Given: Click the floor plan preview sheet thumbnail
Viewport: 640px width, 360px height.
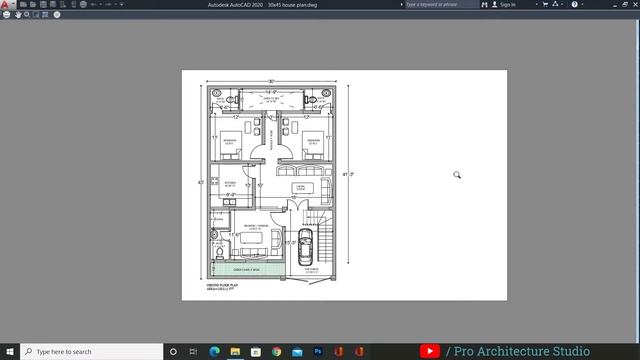Looking at the screenshot, I should (x=344, y=185).
